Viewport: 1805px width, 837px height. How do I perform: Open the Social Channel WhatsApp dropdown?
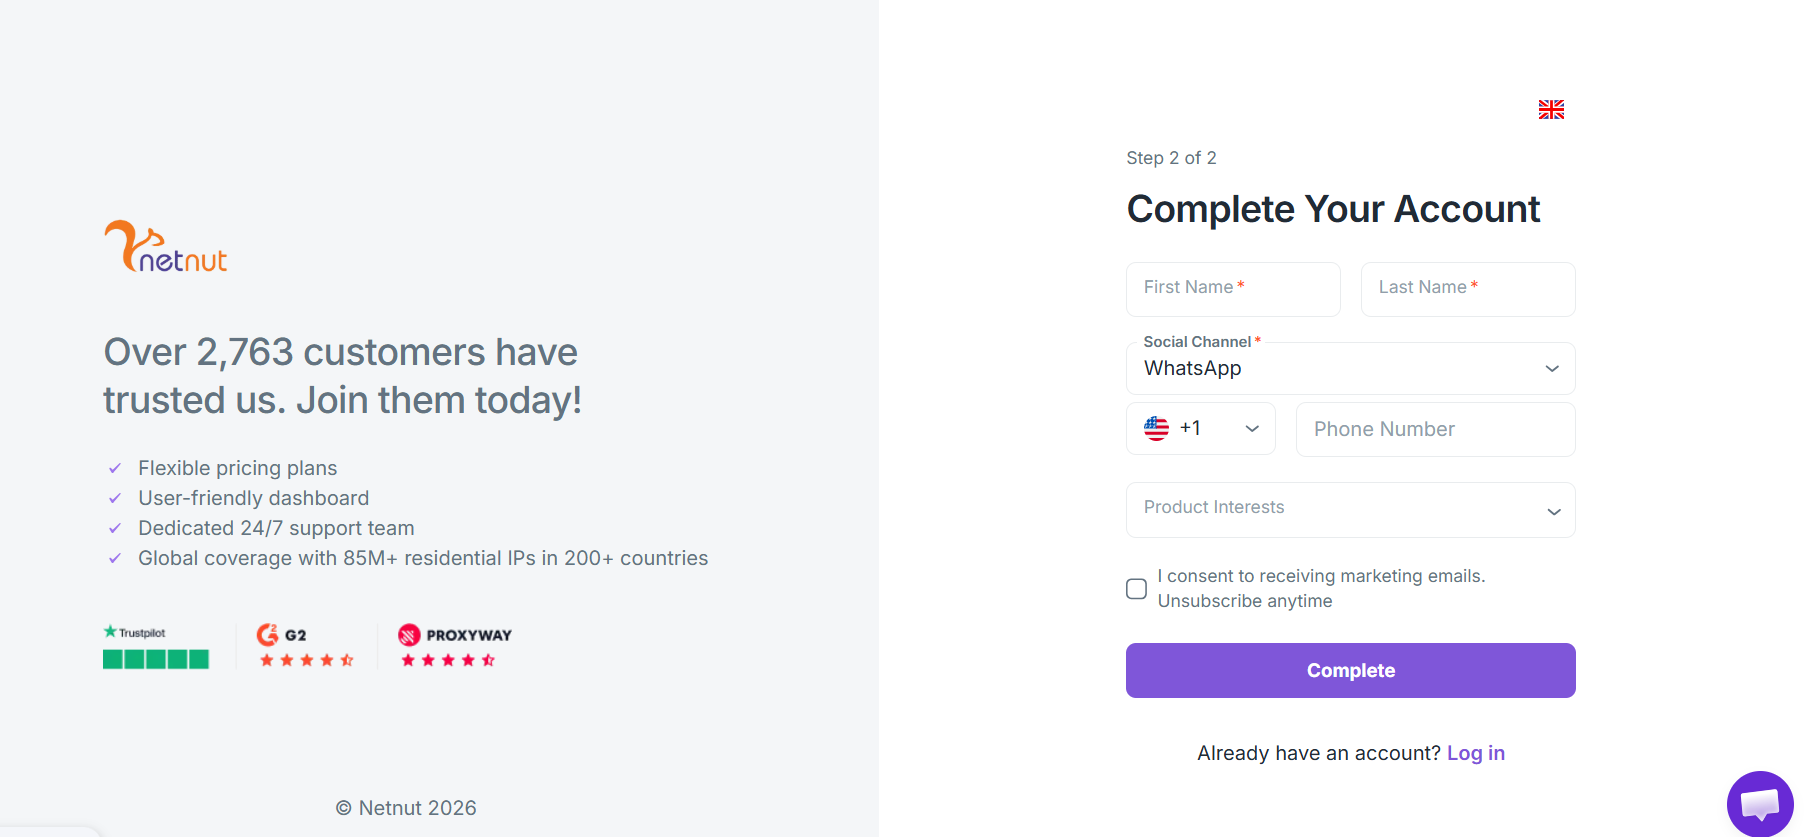coord(1350,369)
